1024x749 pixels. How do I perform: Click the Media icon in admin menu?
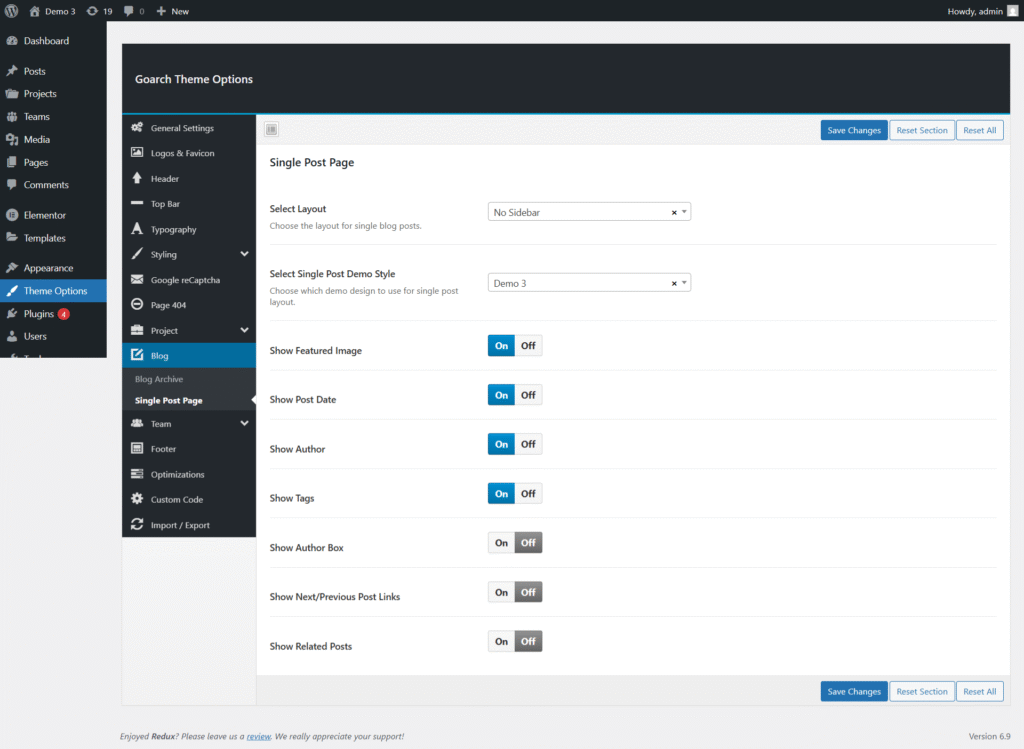click(12, 139)
